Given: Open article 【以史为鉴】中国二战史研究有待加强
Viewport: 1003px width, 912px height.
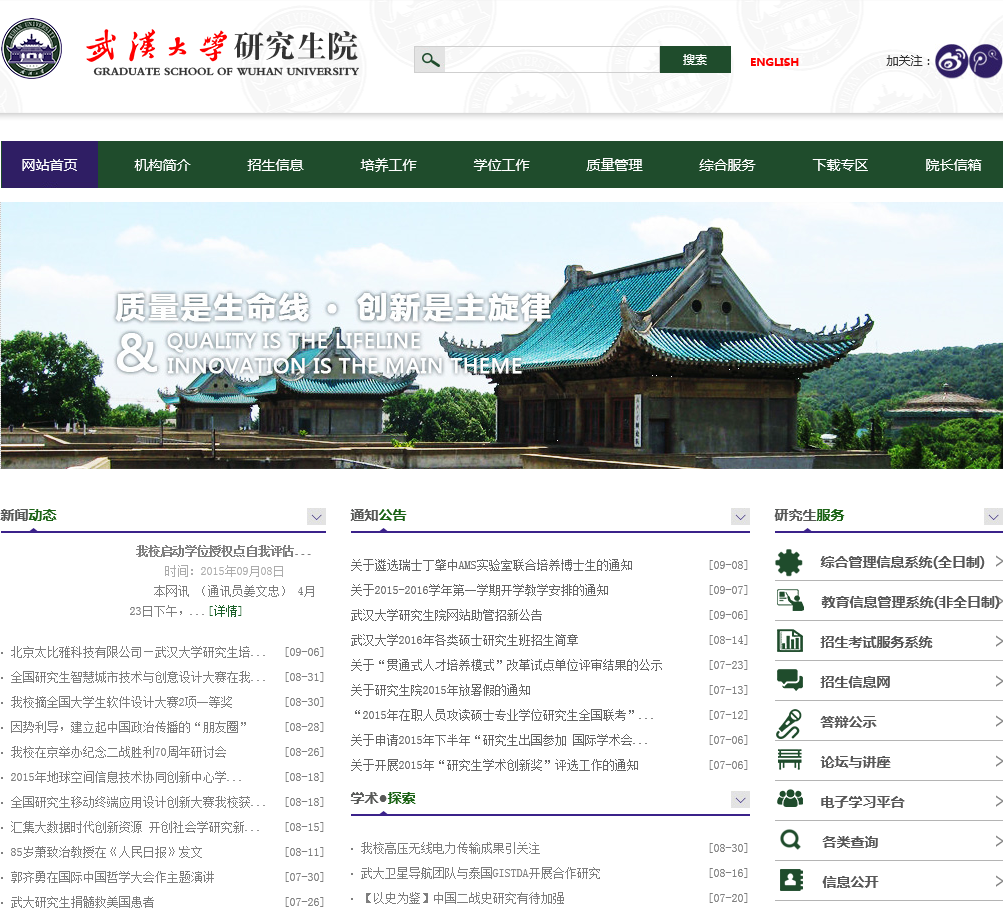Looking at the screenshot, I should (x=462, y=898).
